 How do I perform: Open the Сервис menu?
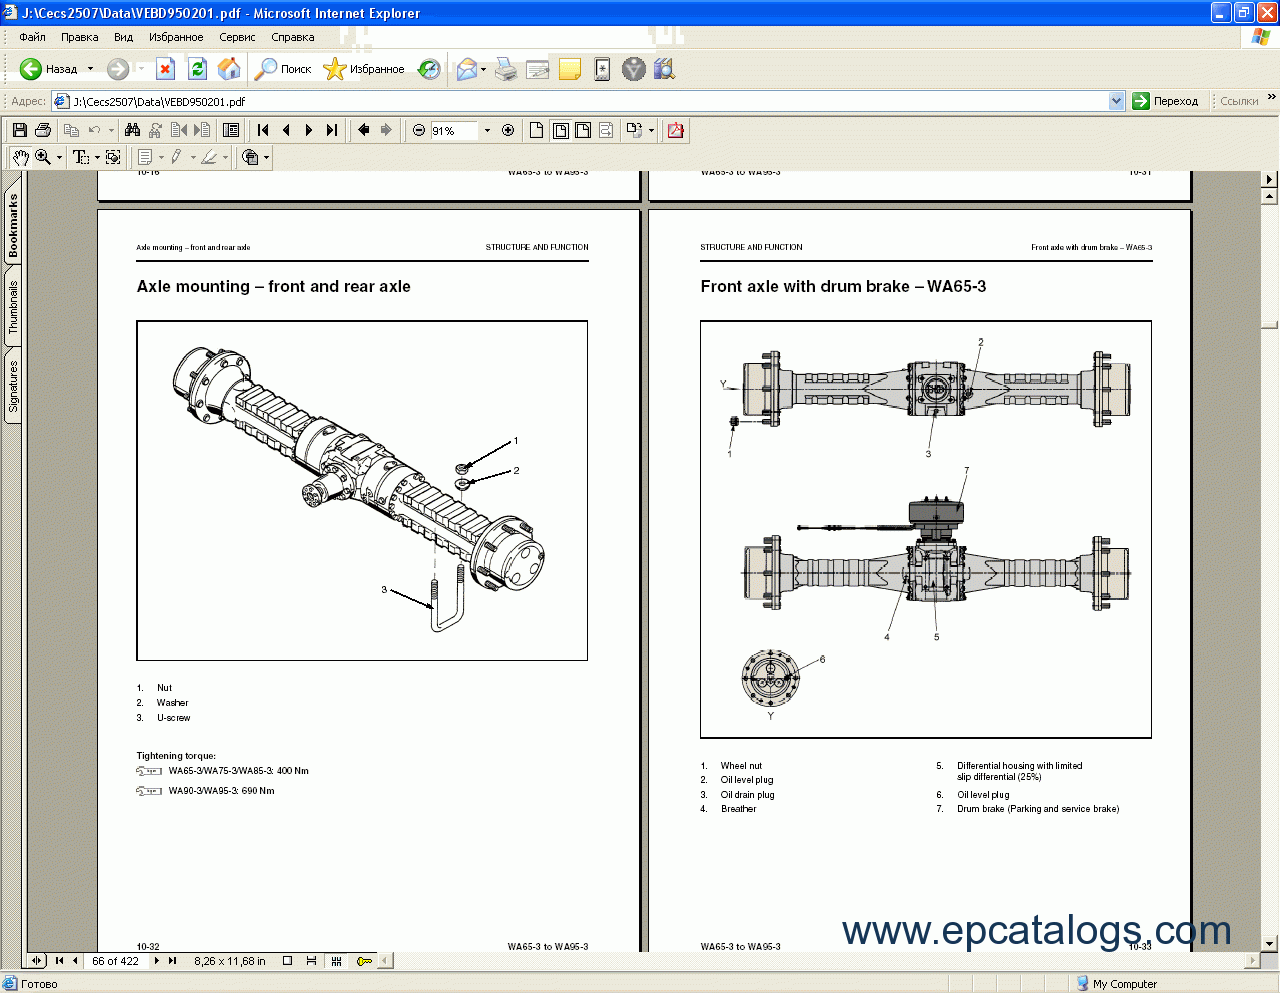[x=237, y=37]
